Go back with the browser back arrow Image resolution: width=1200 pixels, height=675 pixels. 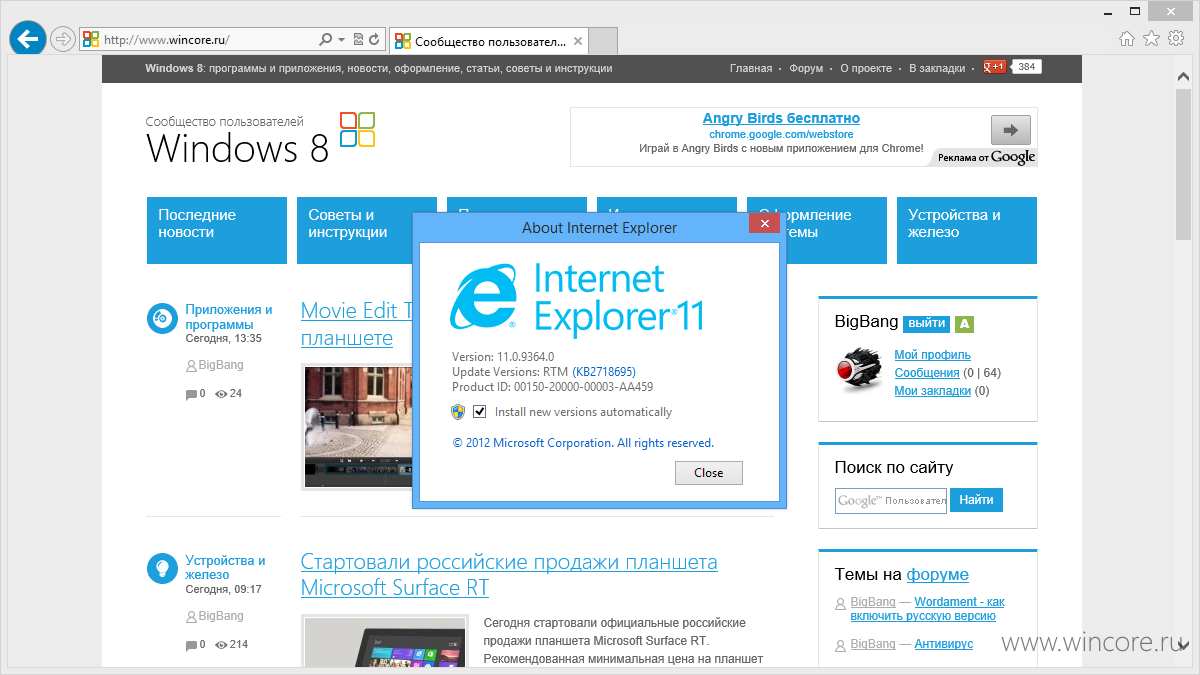click(28, 39)
